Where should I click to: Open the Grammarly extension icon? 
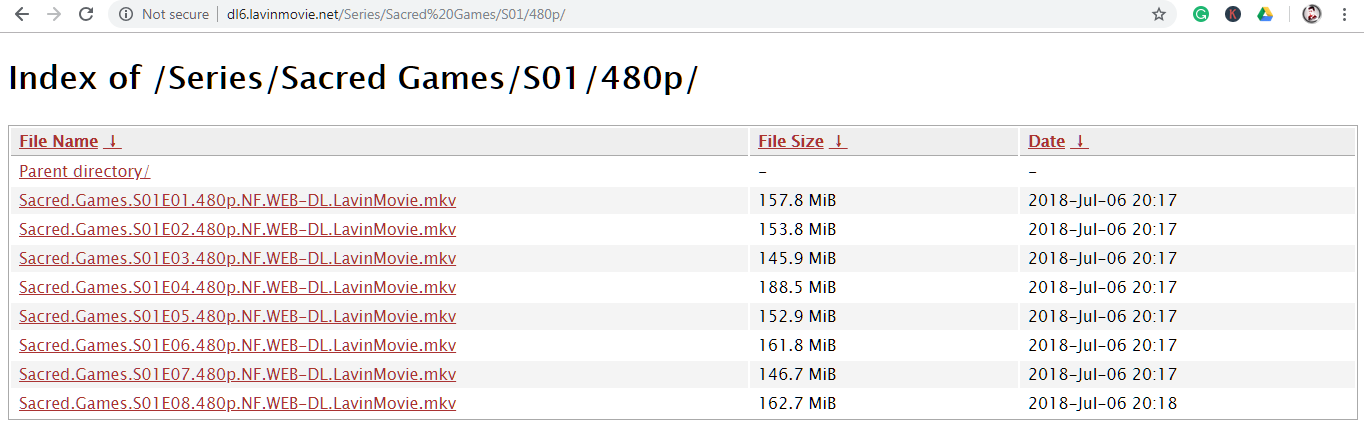[1201, 14]
